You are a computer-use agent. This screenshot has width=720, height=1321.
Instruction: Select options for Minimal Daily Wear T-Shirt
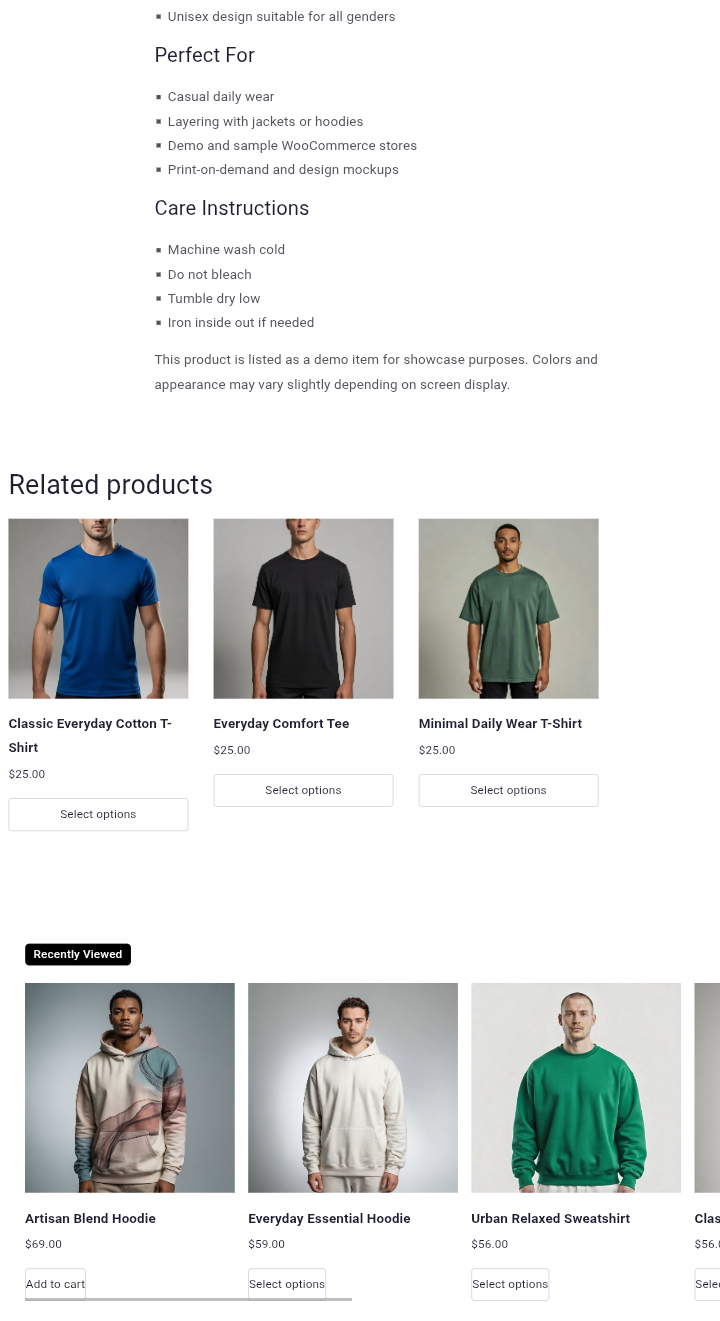[508, 790]
